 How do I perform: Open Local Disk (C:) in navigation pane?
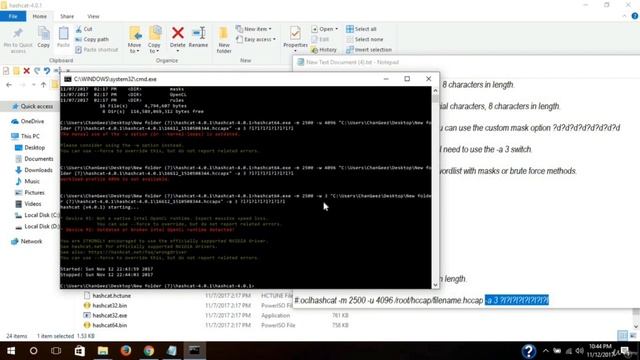36,215
